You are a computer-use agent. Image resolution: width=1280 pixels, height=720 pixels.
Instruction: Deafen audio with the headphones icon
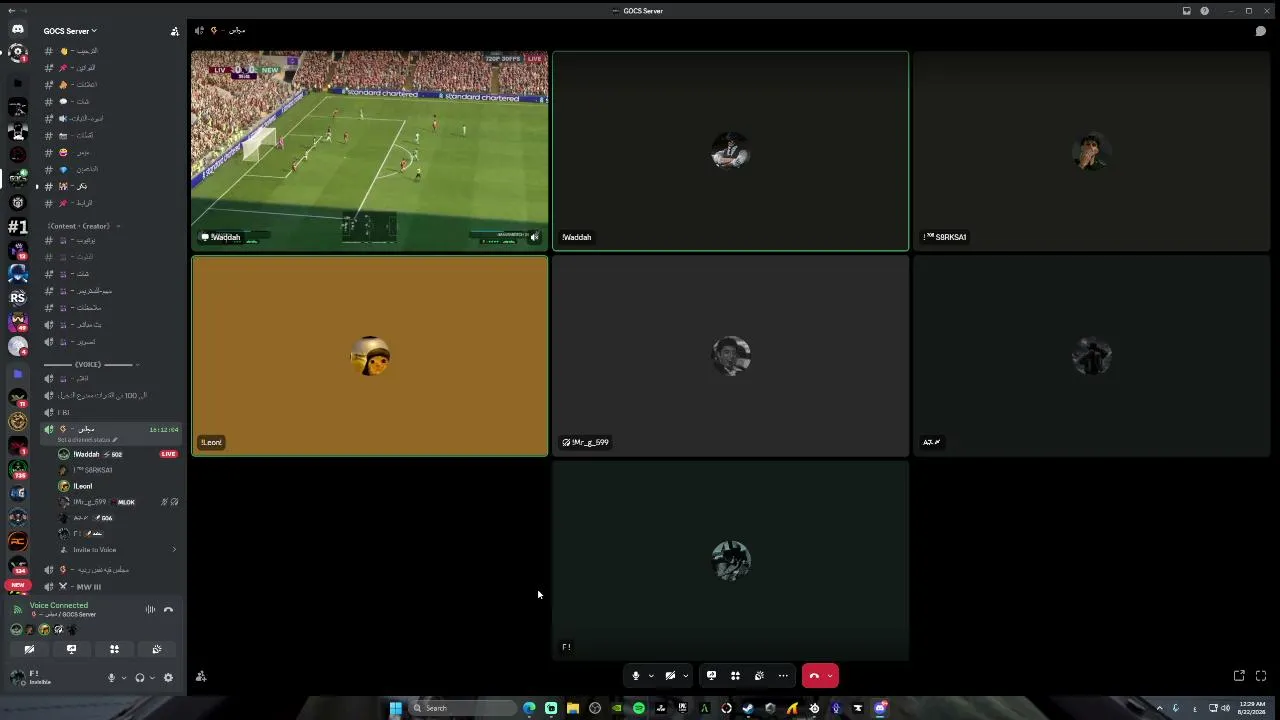point(140,677)
